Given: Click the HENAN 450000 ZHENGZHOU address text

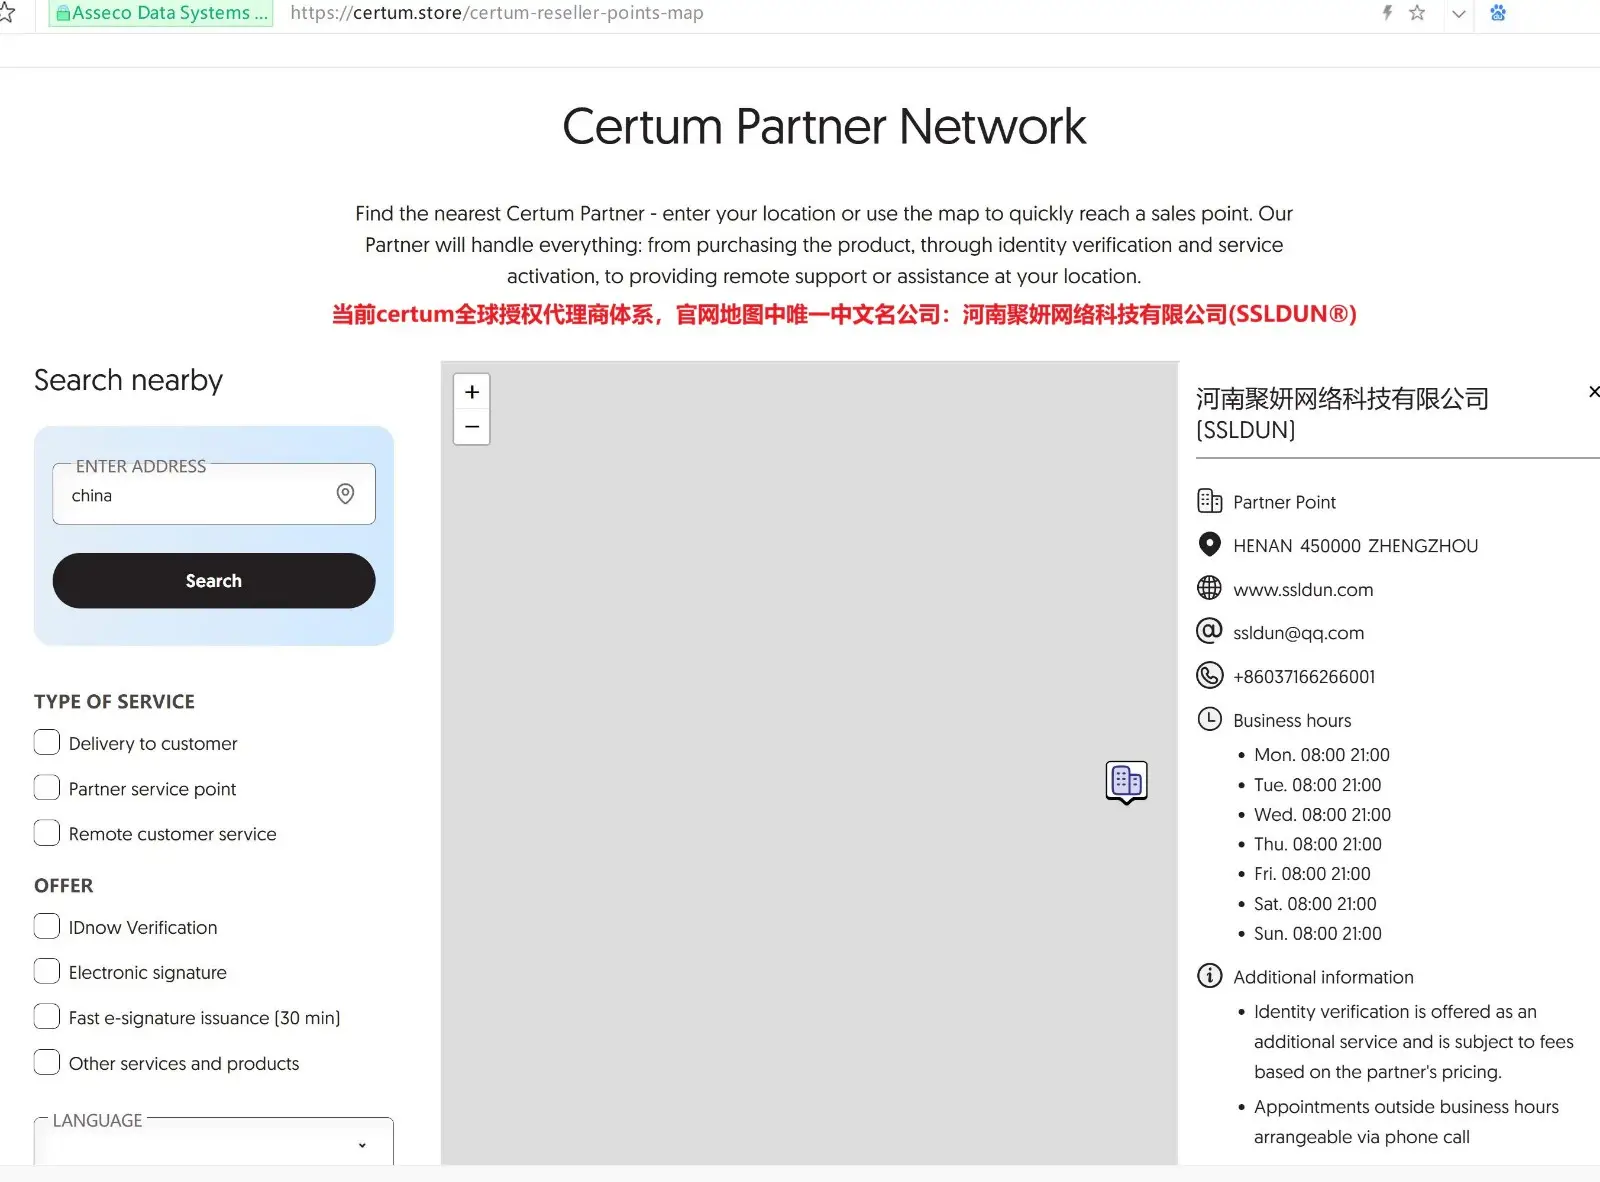Looking at the screenshot, I should 1355,546.
